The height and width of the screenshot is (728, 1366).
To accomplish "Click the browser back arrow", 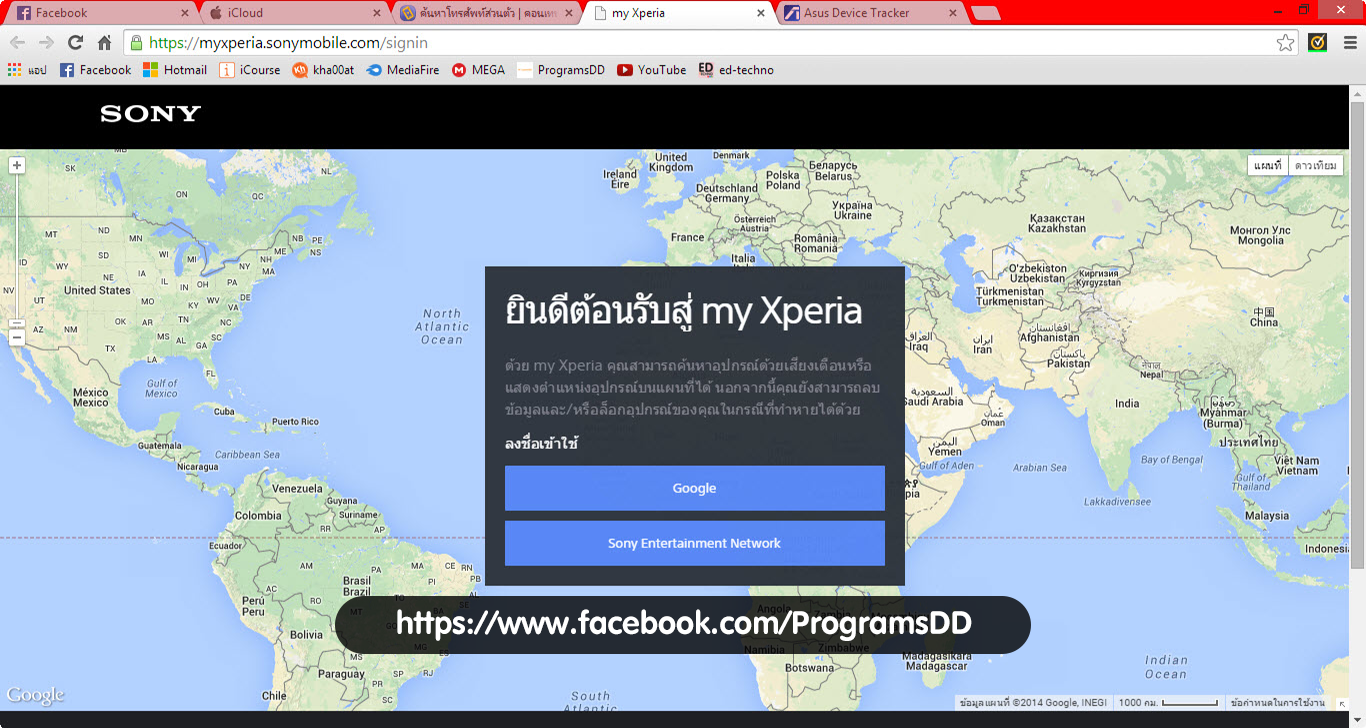I will point(17,42).
